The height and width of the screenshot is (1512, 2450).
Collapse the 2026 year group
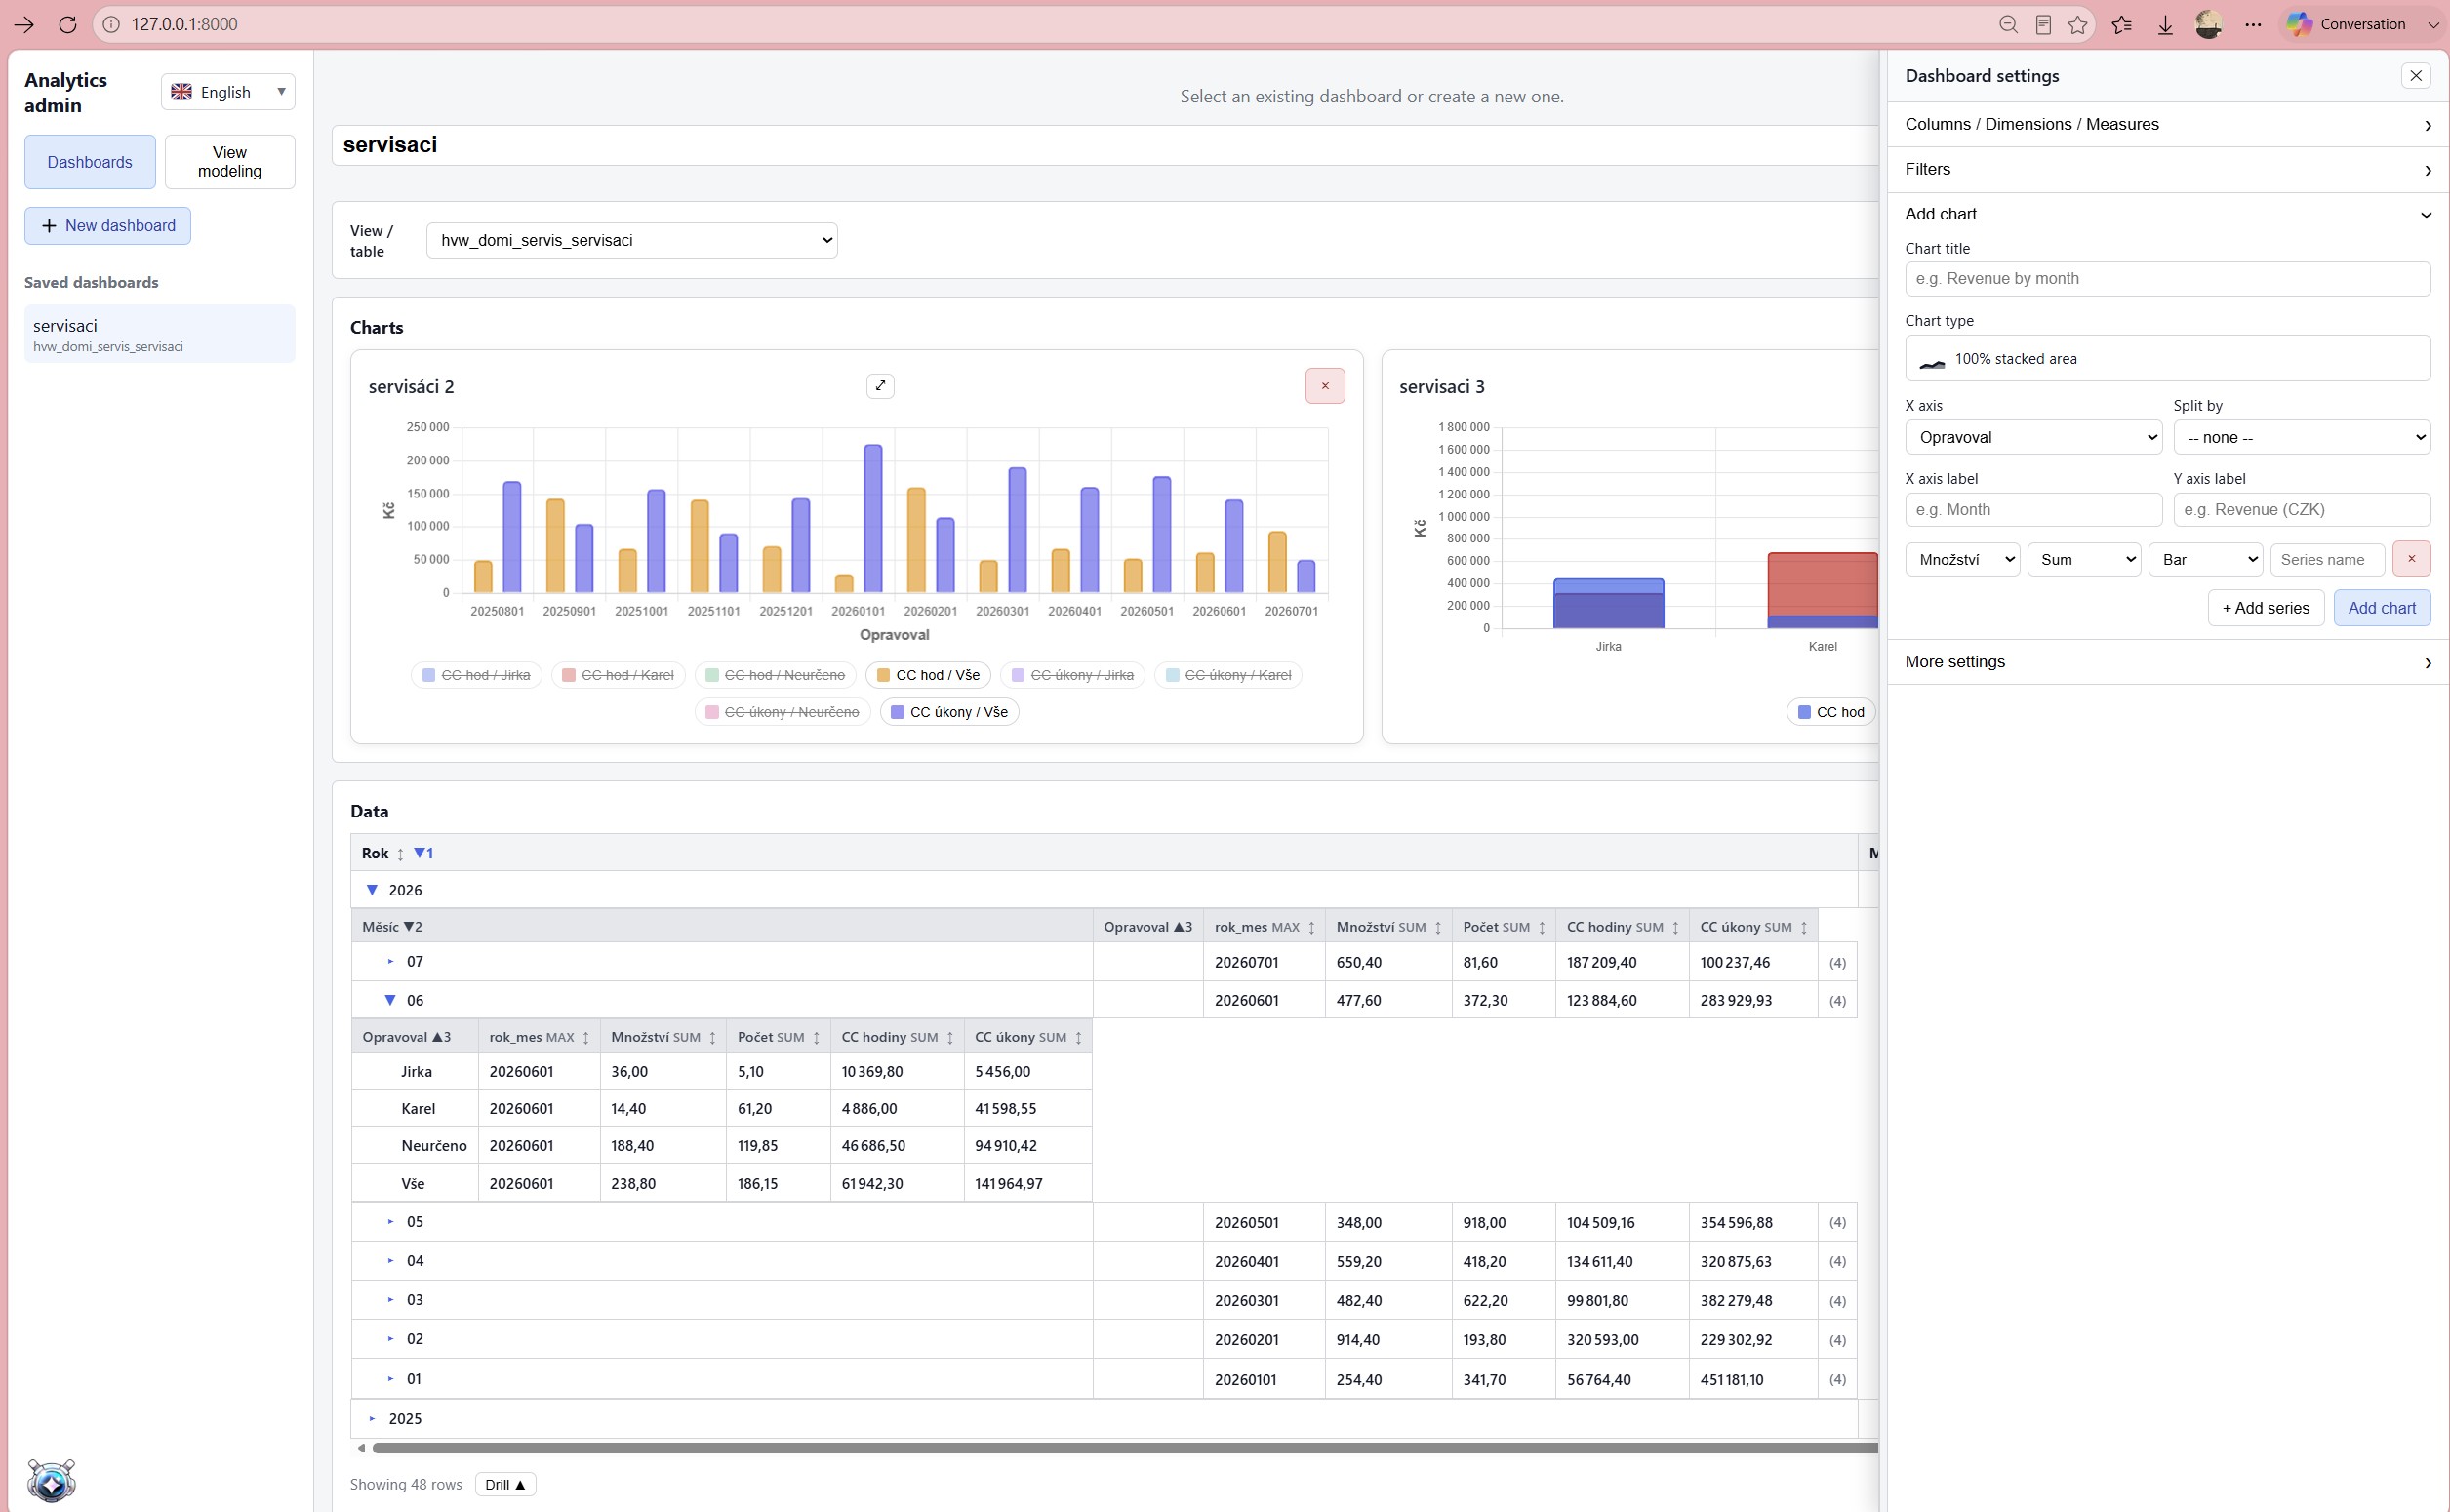372,890
